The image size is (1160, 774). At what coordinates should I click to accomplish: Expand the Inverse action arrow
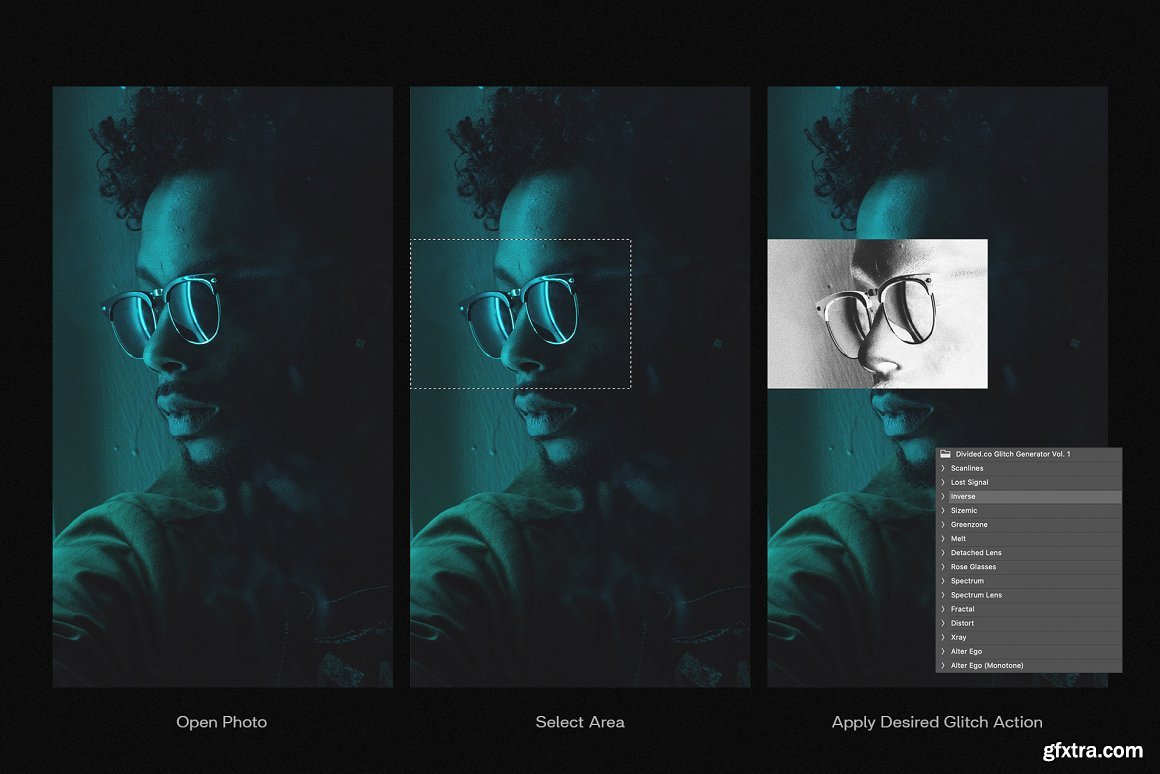(x=943, y=496)
